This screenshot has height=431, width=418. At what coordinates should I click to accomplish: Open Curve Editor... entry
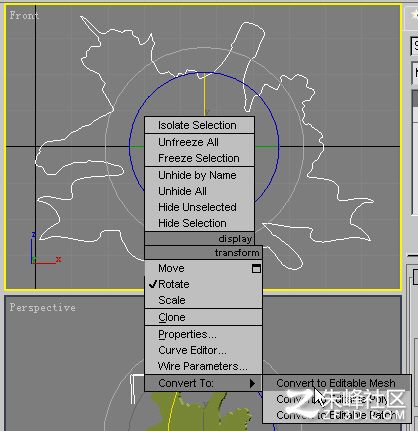point(203,350)
